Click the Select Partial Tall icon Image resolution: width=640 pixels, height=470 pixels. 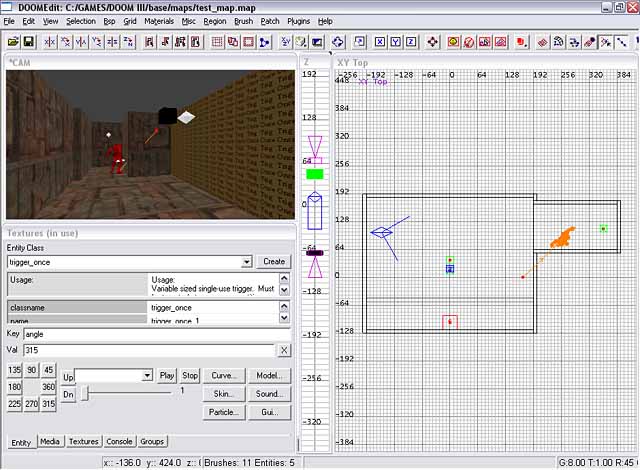pyautogui.click(x=180, y=42)
